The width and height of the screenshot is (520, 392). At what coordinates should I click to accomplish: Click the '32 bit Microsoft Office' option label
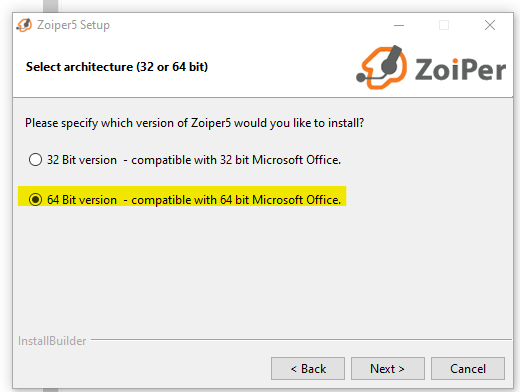coord(194,160)
